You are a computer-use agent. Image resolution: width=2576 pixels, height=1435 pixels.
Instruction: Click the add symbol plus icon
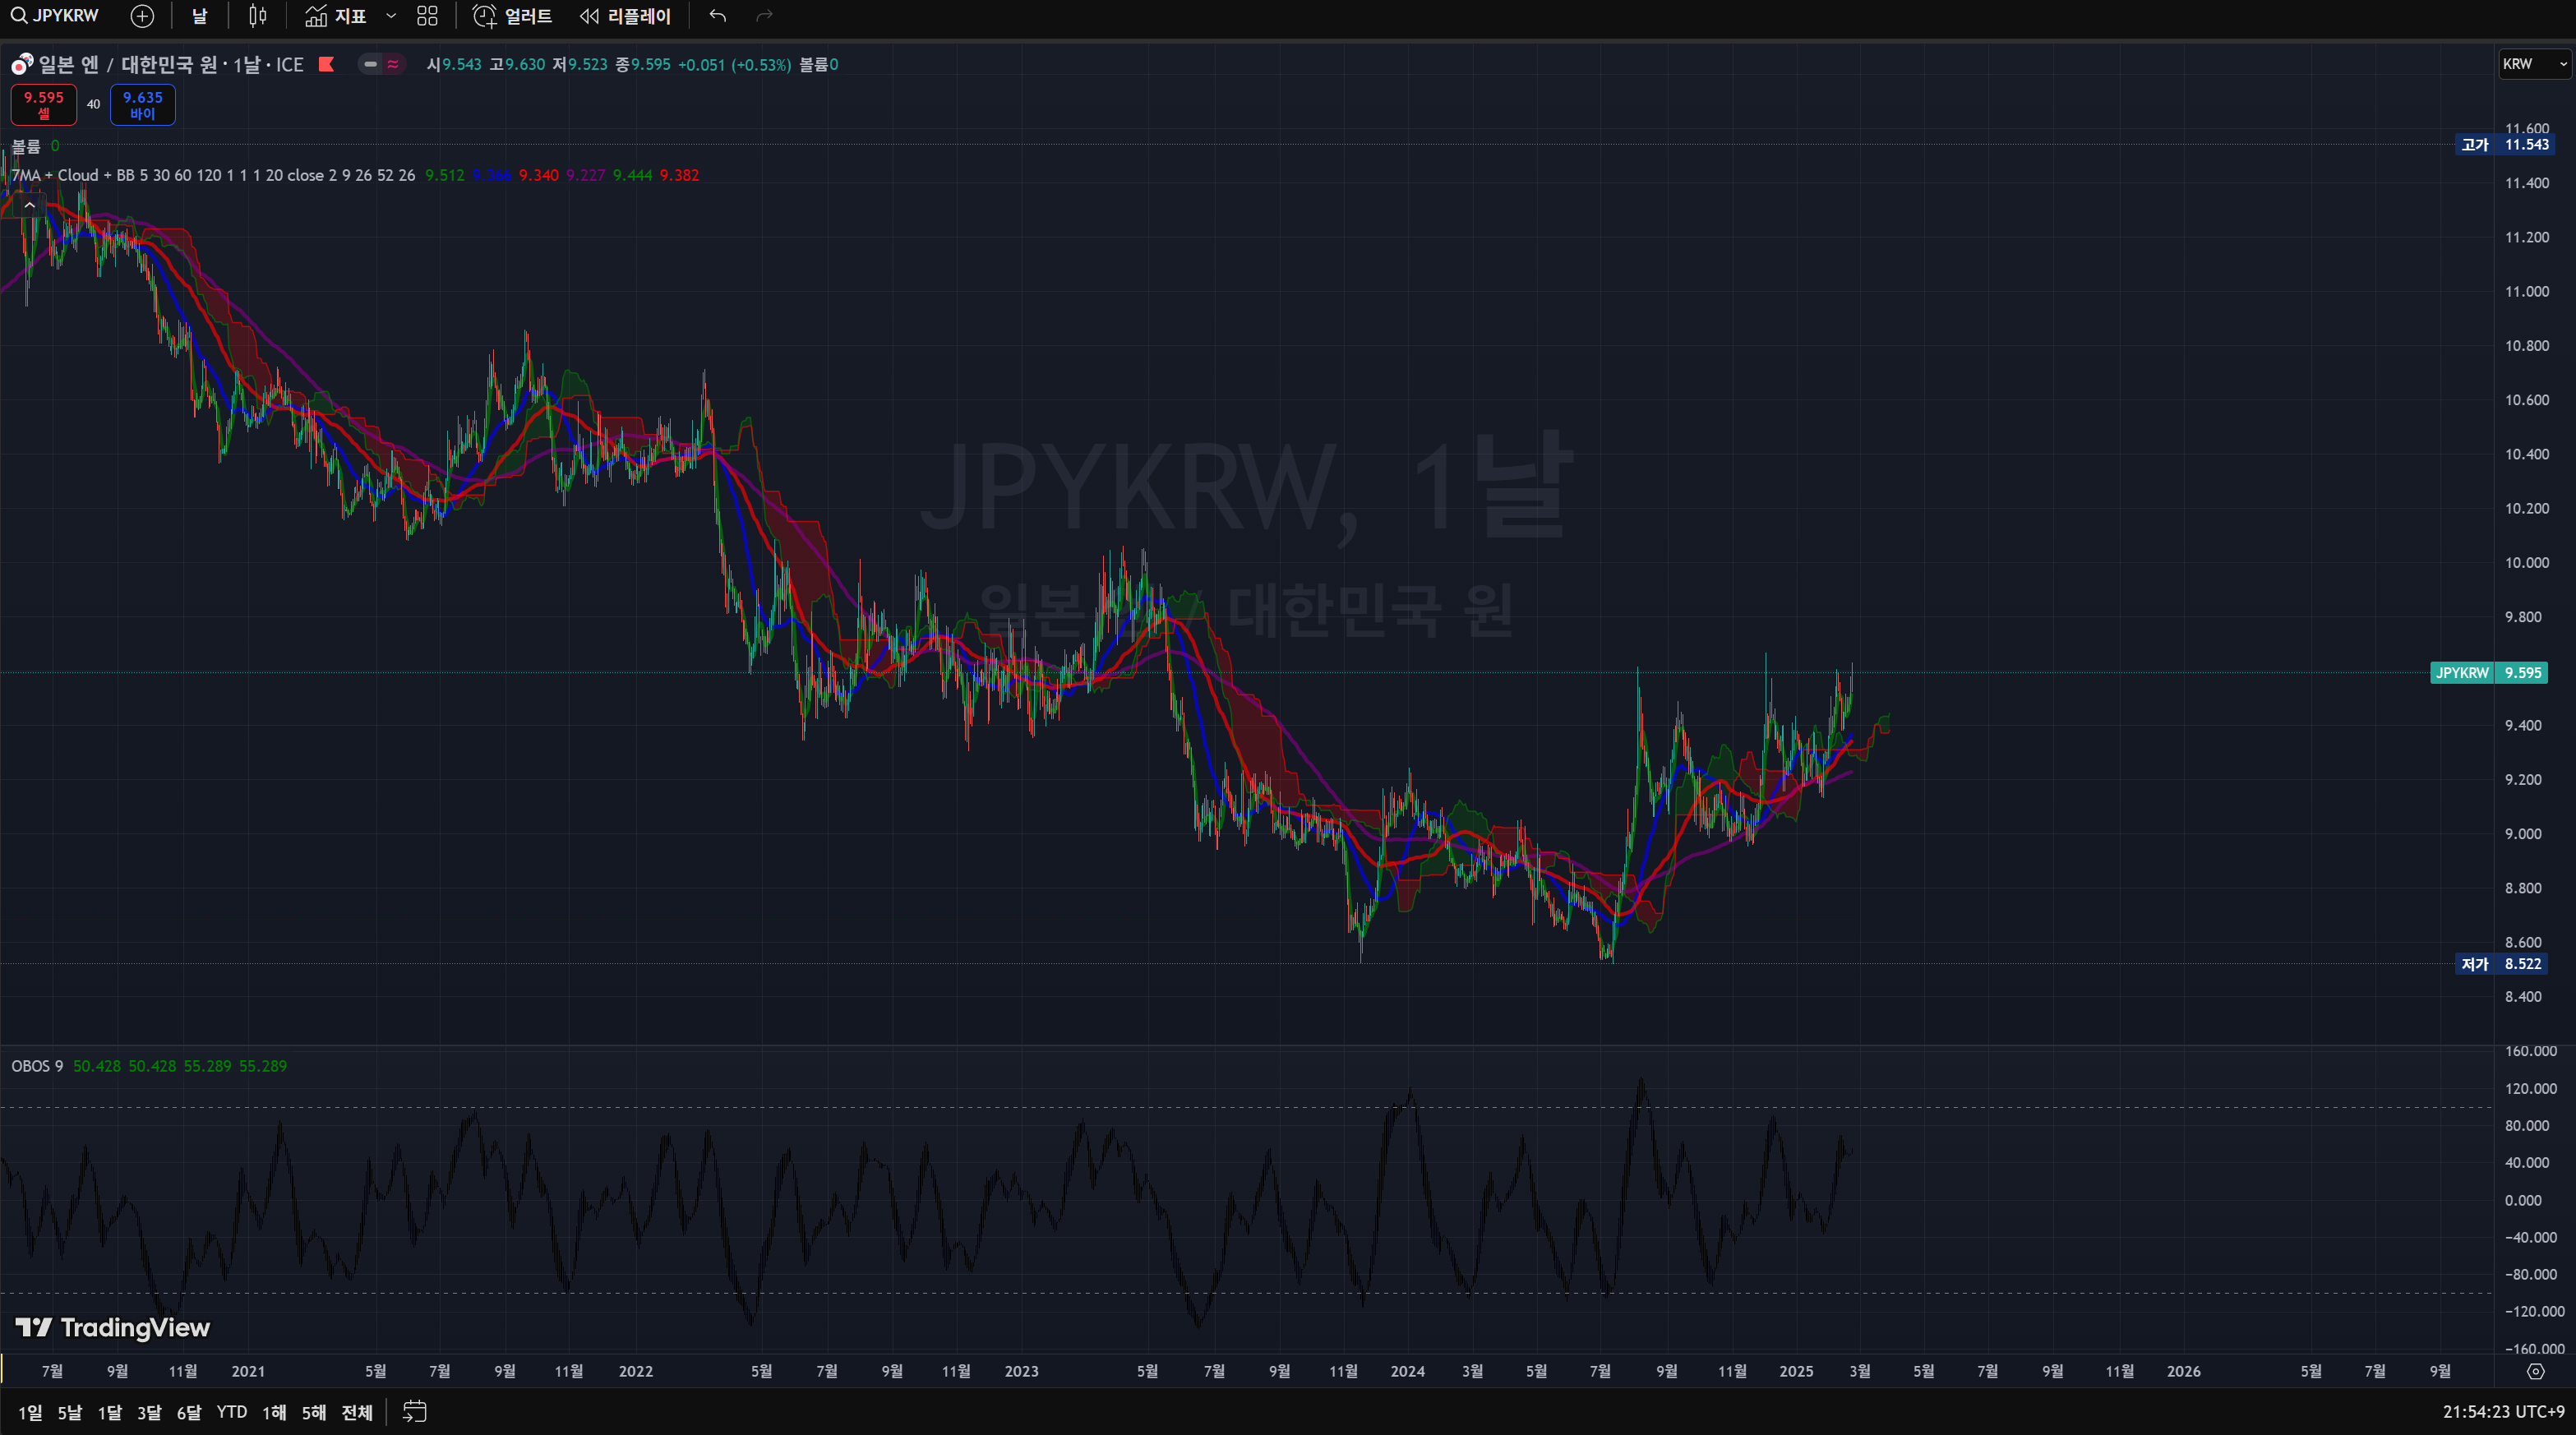[x=142, y=16]
